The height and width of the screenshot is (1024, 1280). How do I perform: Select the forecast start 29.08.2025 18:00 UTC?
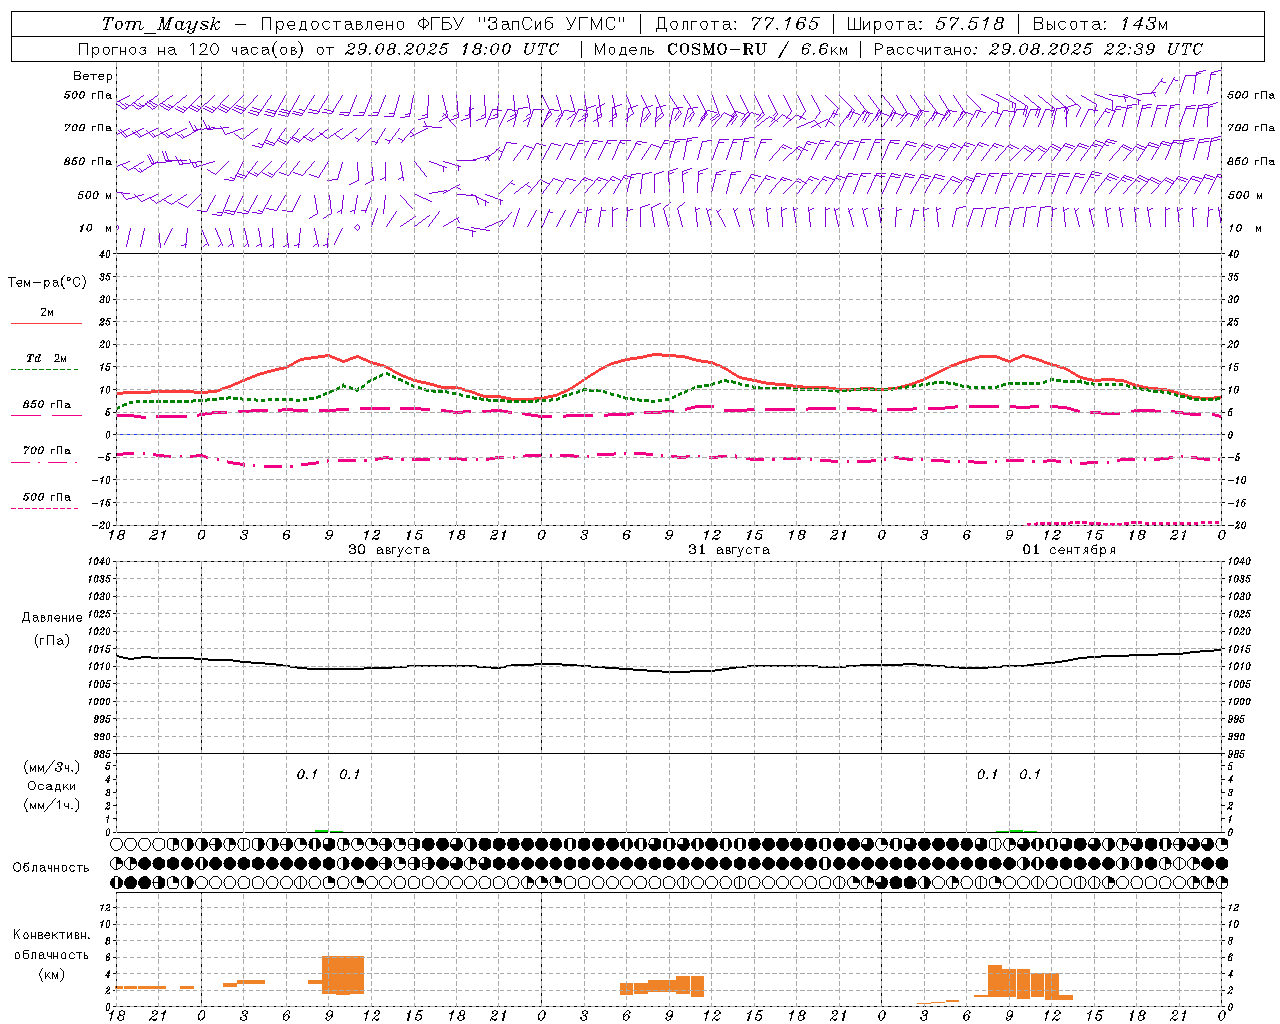452,49
